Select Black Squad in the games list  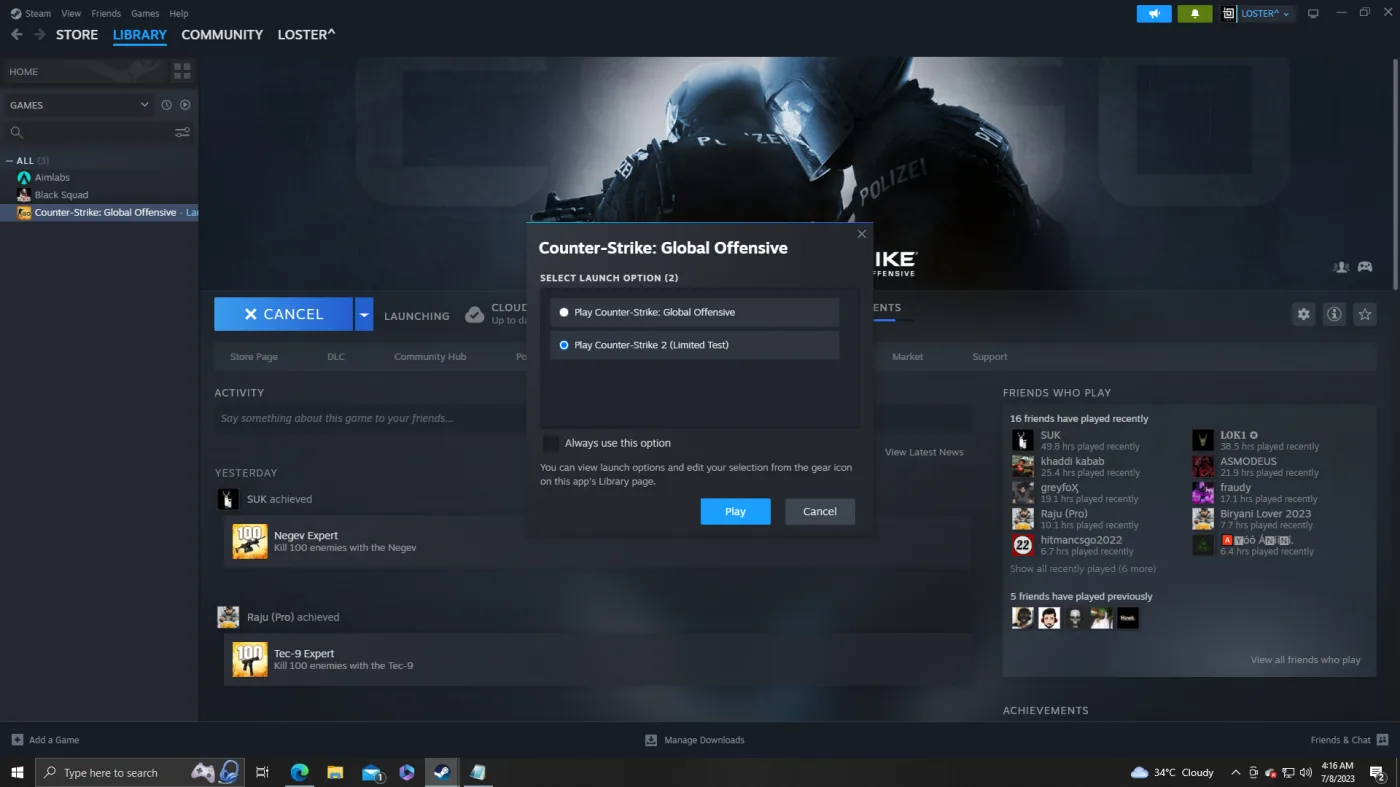pyautogui.click(x=61, y=195)
